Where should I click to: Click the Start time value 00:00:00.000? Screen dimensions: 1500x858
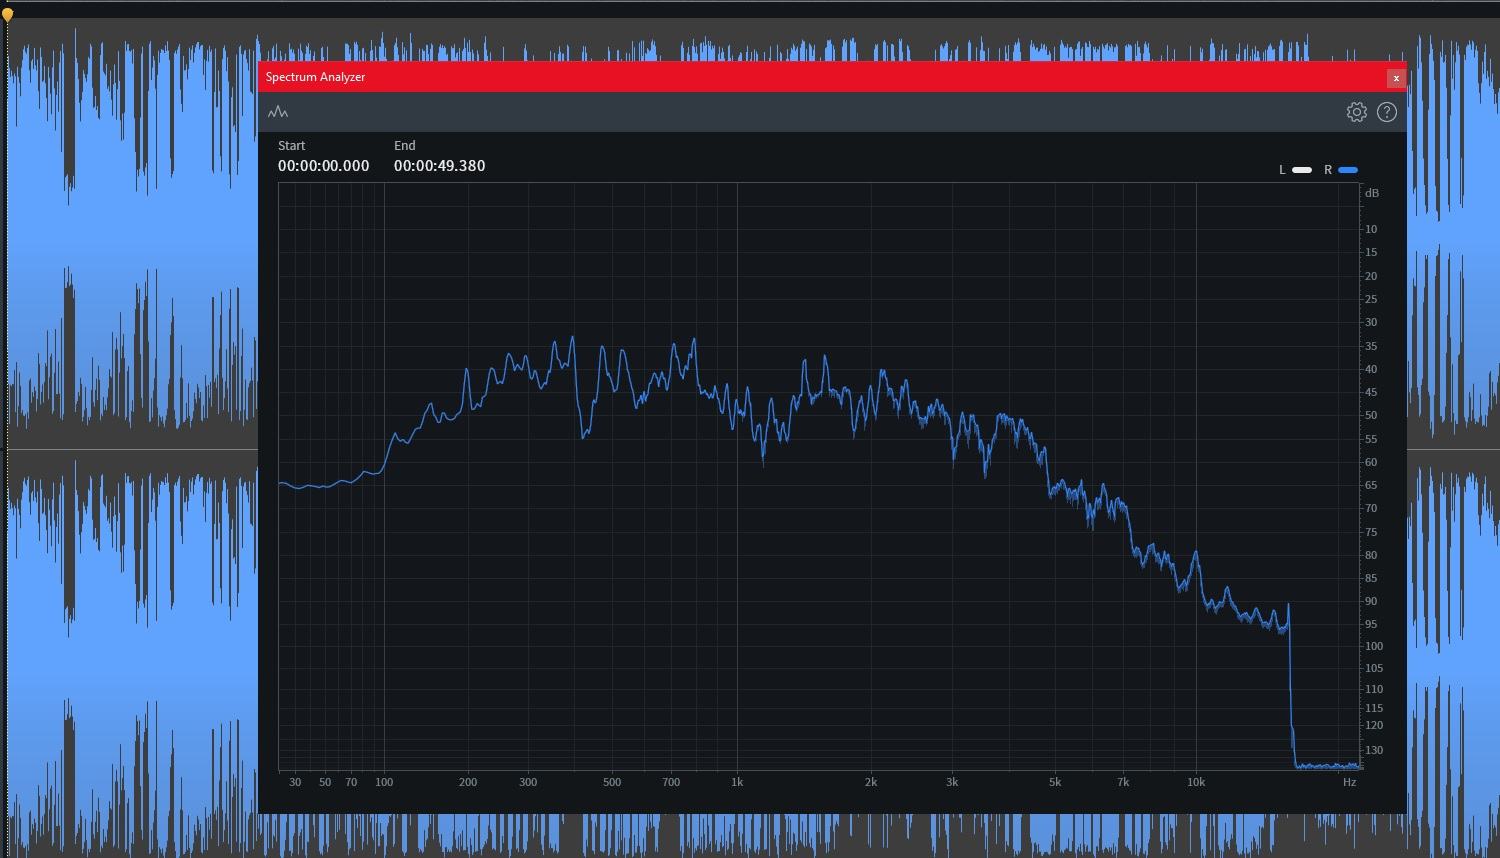[323, 166]
